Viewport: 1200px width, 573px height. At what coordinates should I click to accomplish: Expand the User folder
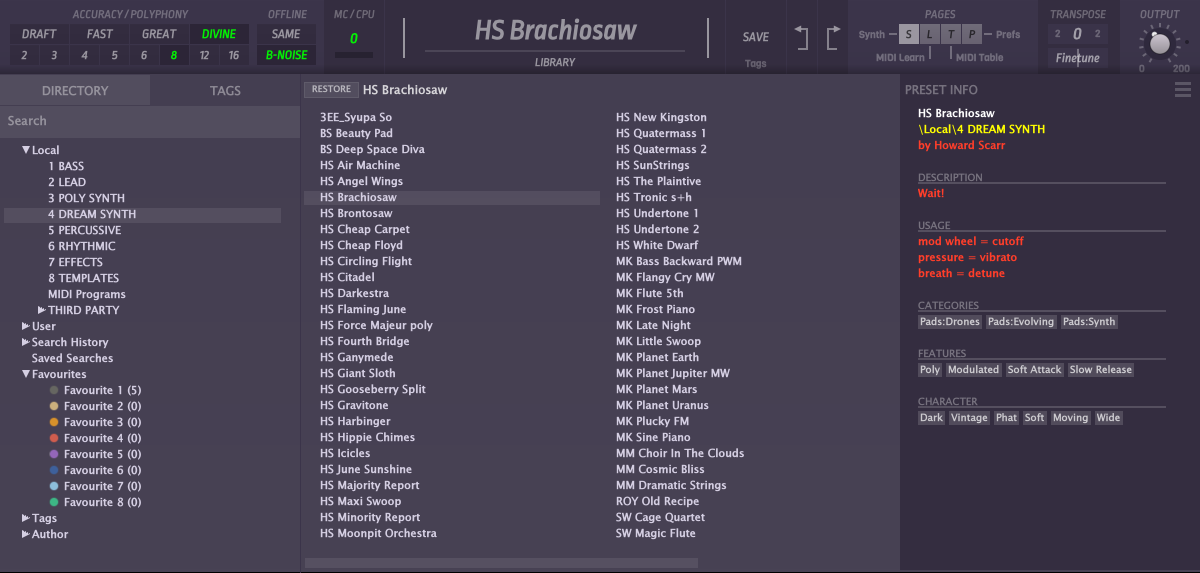(26, 326)
